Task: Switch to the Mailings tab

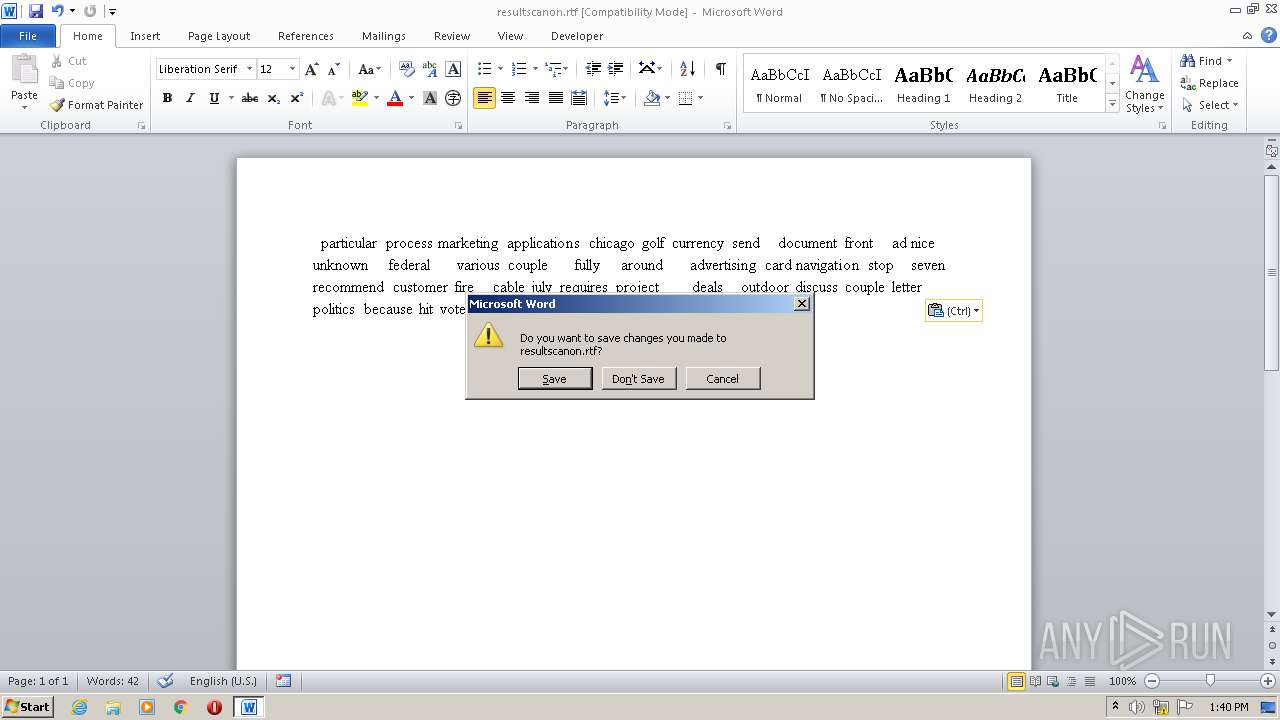Action: coord(384,36)
